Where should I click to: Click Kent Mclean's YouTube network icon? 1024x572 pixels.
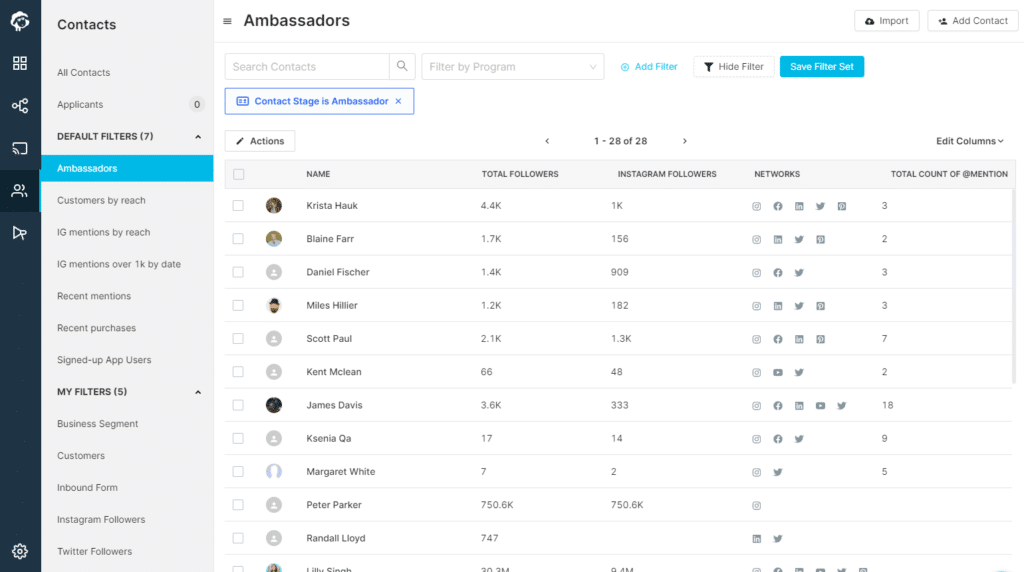[x=778, y=372]
